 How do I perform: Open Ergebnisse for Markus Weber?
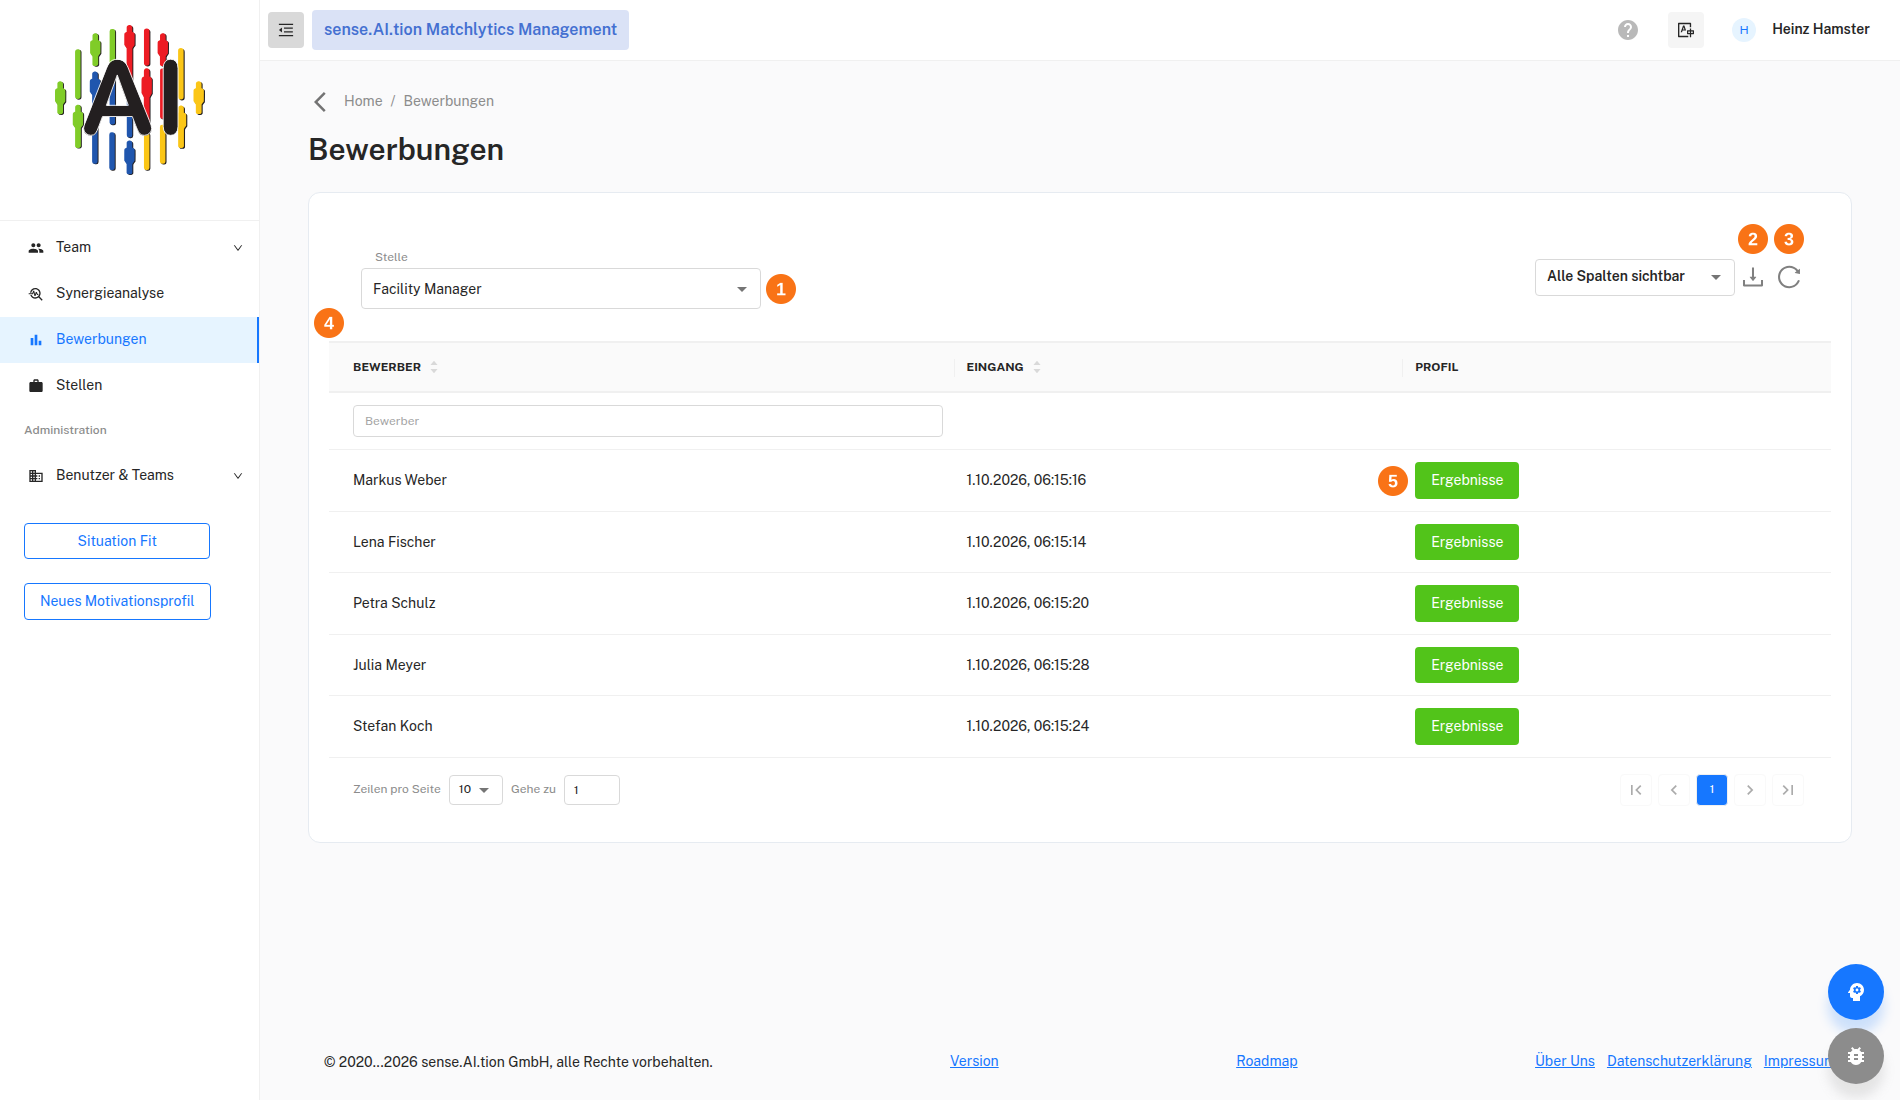coord(1466,480)
